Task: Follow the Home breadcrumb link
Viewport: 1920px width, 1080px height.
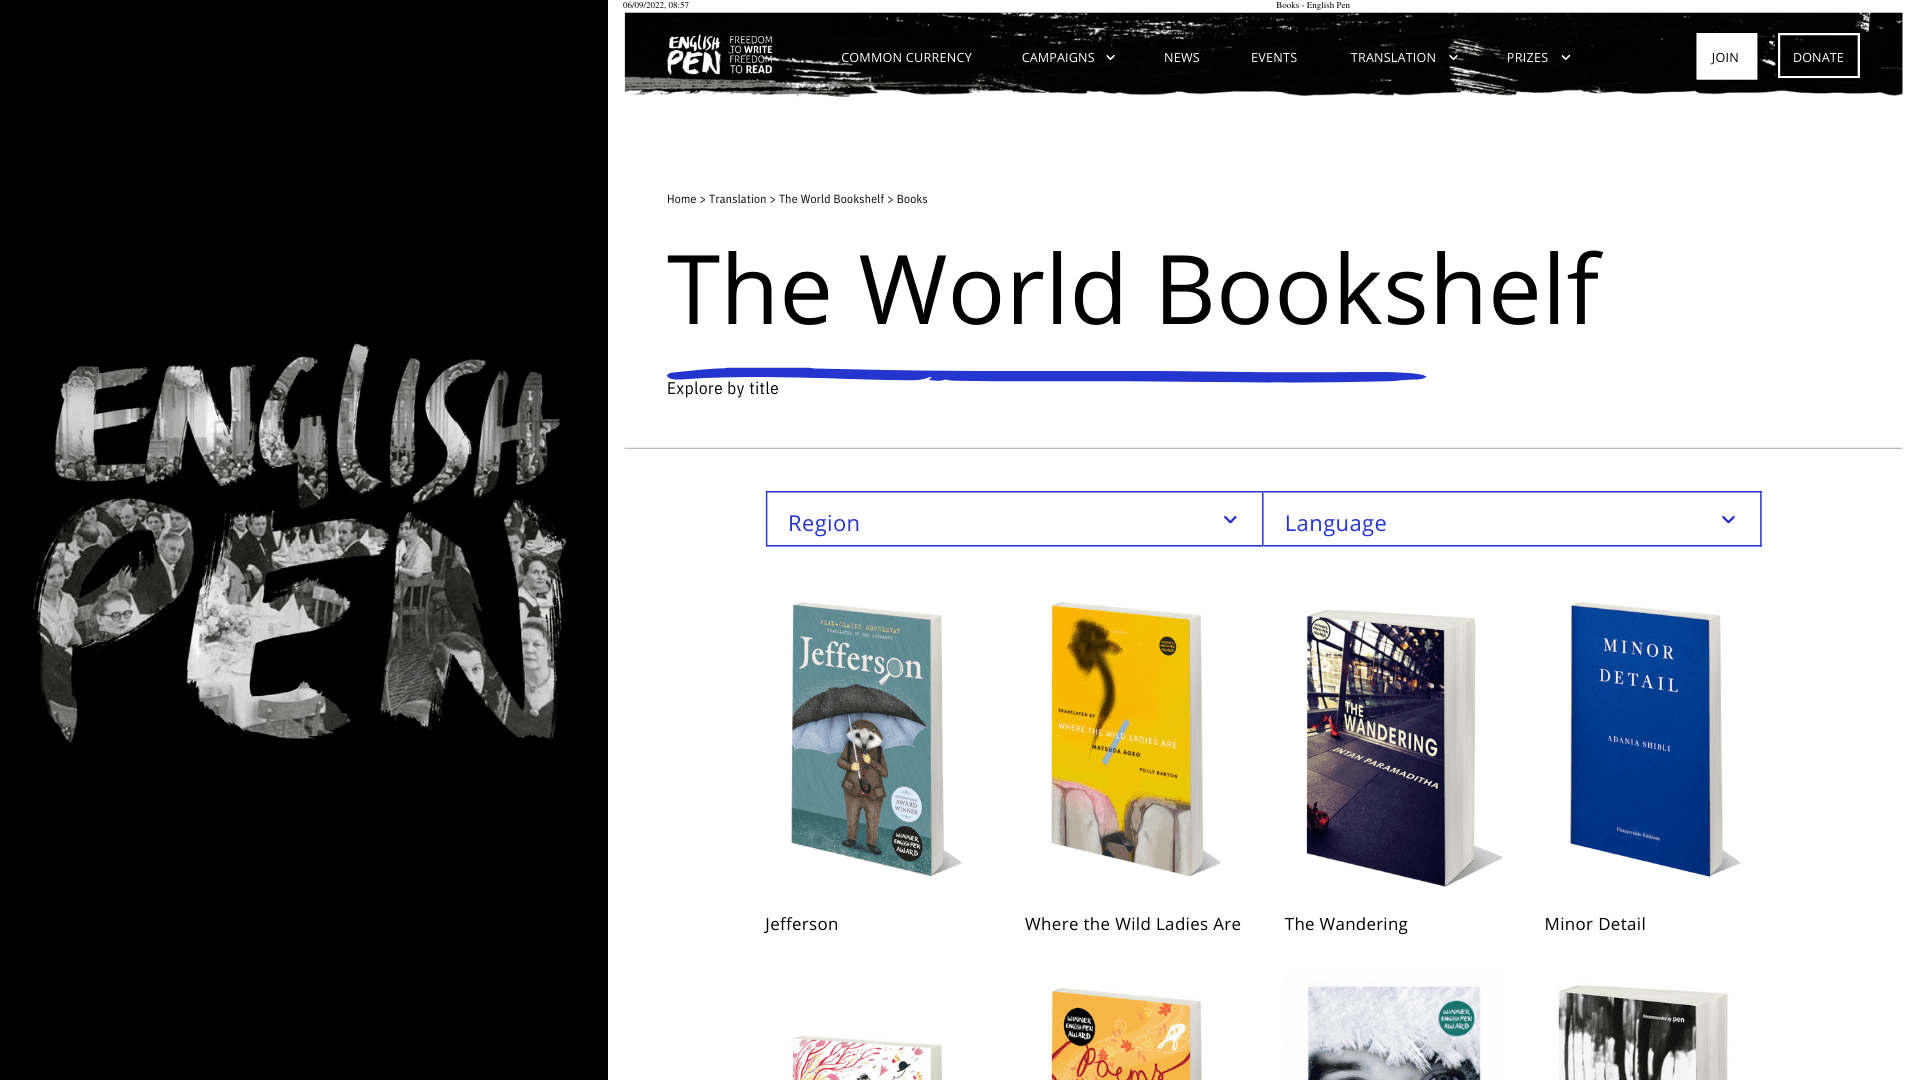Action: [x=681, y=199]
